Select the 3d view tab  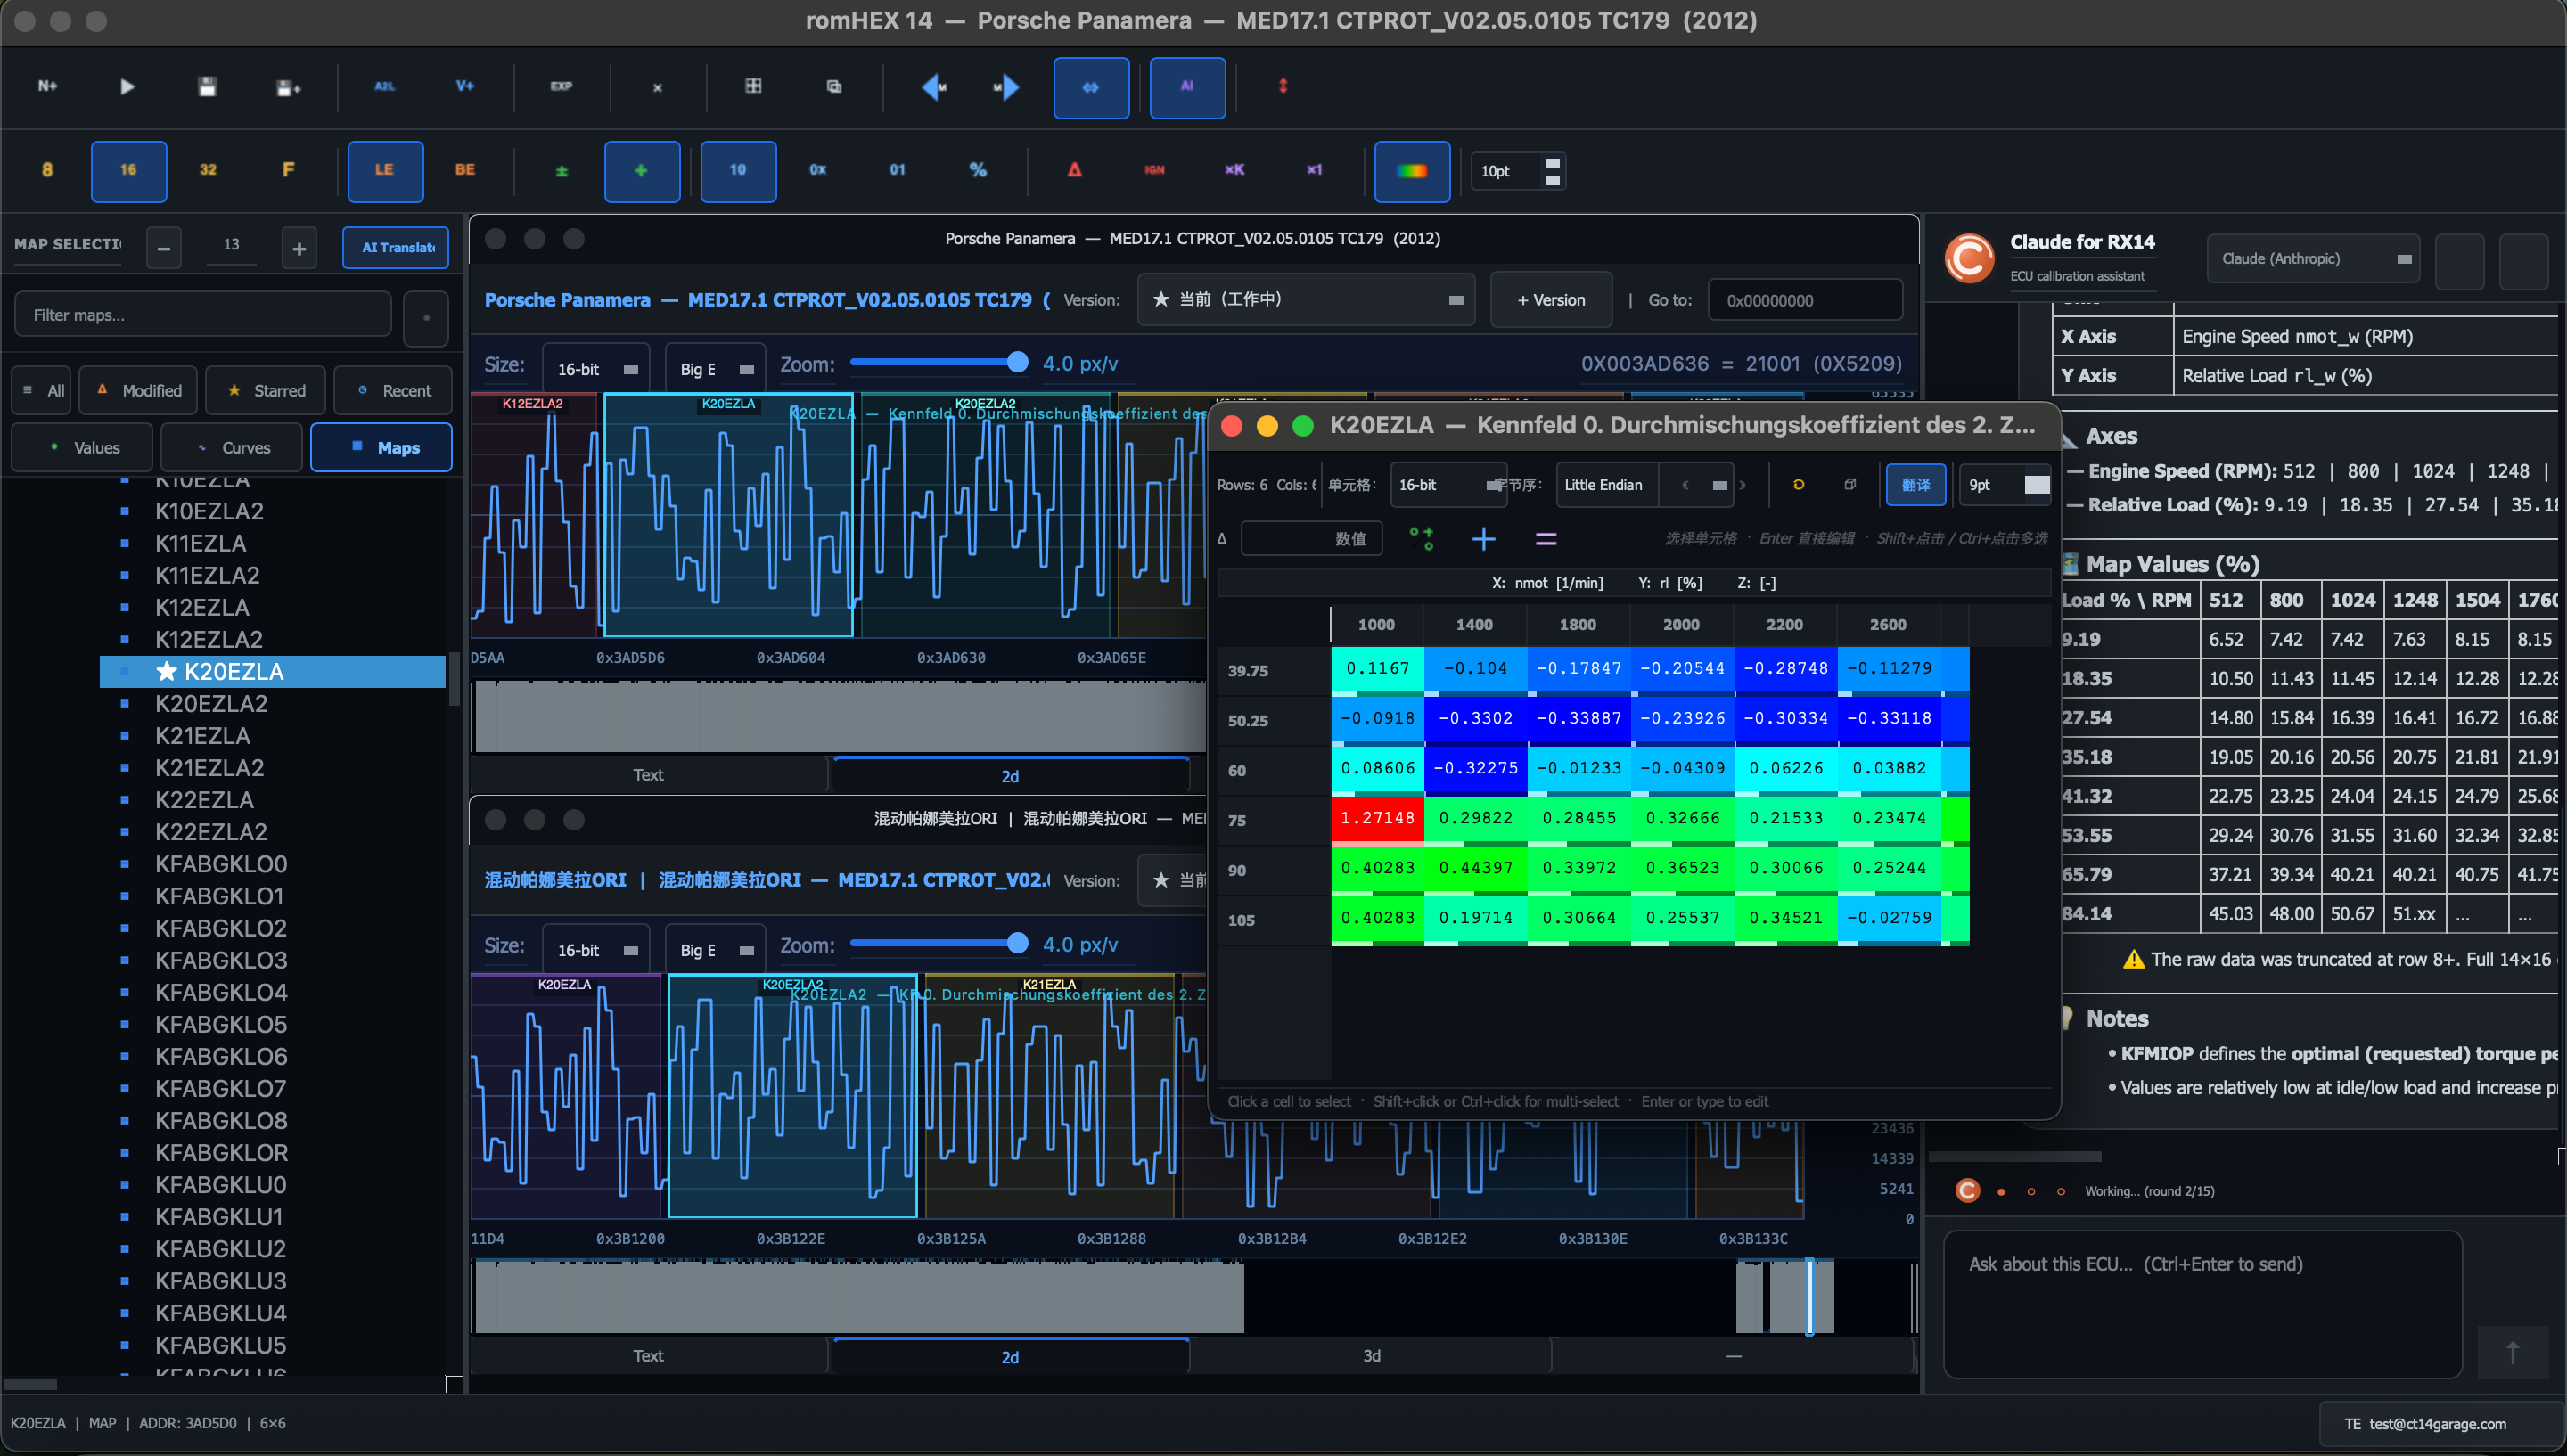point(1372,1356)
